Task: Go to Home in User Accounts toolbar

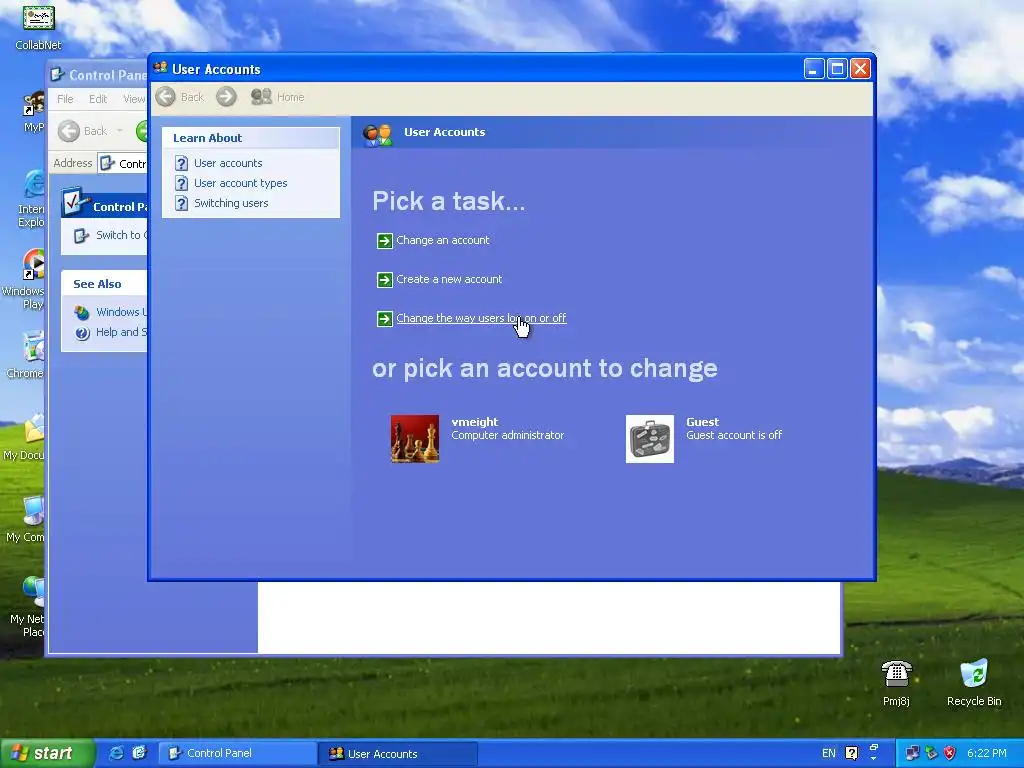Action: 278,97
